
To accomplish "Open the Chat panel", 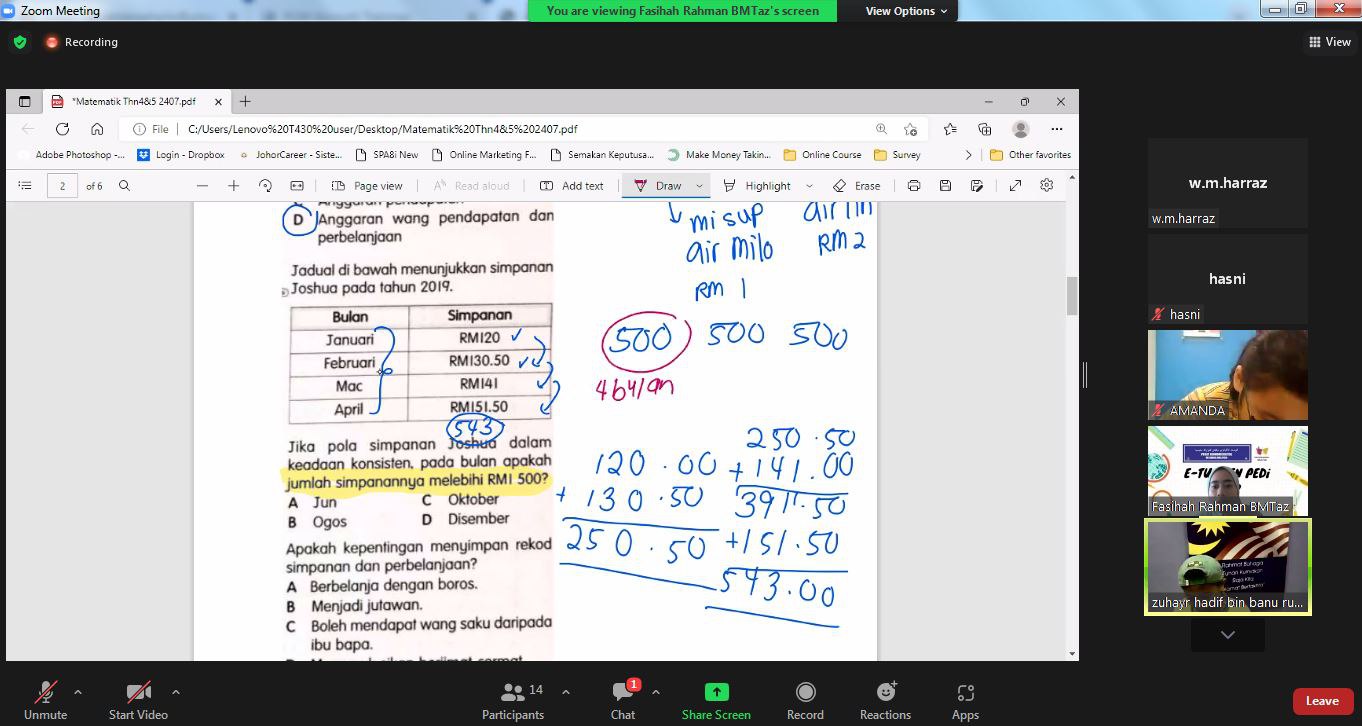I will click(x=623, y=700).
